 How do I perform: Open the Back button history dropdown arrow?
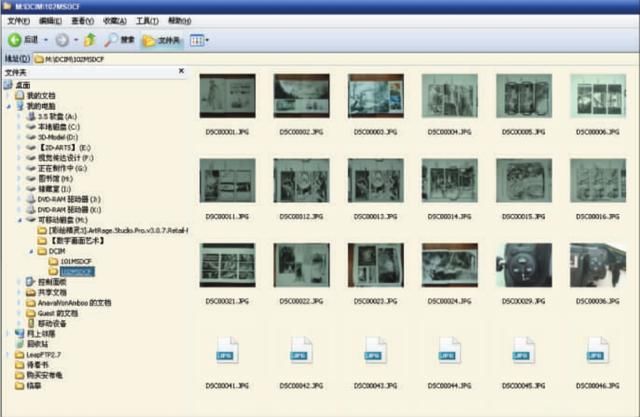[x=45, y=40]
